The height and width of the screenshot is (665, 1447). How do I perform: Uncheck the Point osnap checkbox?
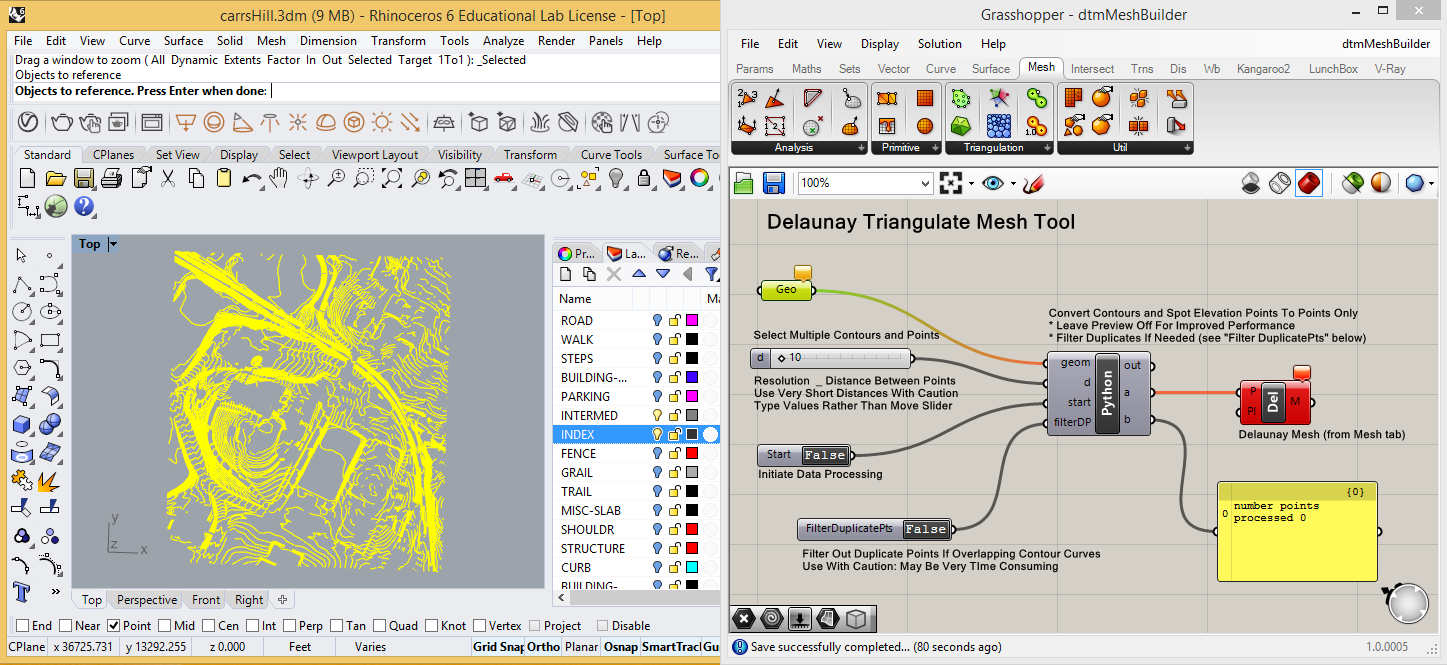pyautogui.click(x=113, y=626)
